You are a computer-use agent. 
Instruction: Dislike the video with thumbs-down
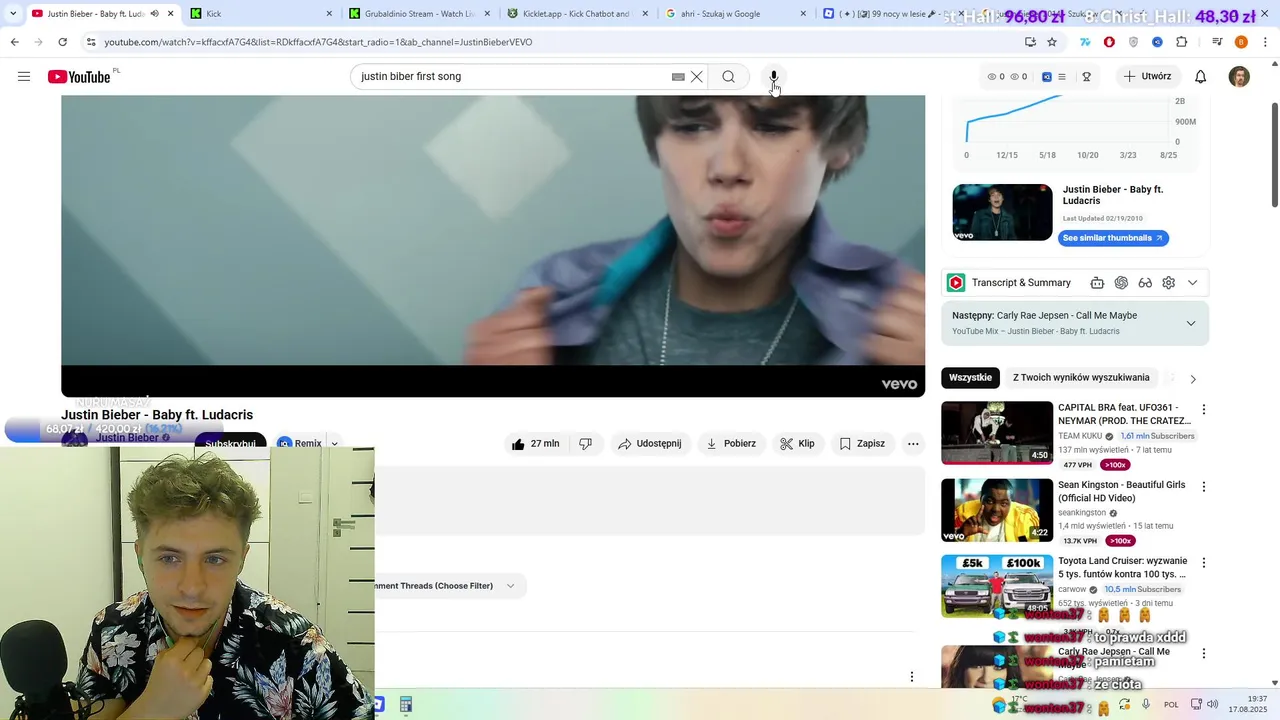point(586,444)
